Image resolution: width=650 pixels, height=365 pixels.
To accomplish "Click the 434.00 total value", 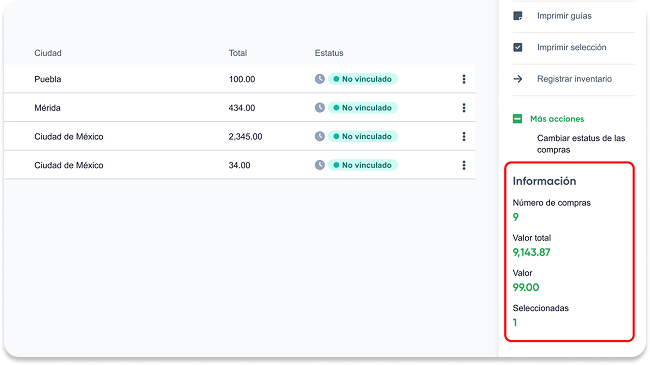I will [242, 108].
